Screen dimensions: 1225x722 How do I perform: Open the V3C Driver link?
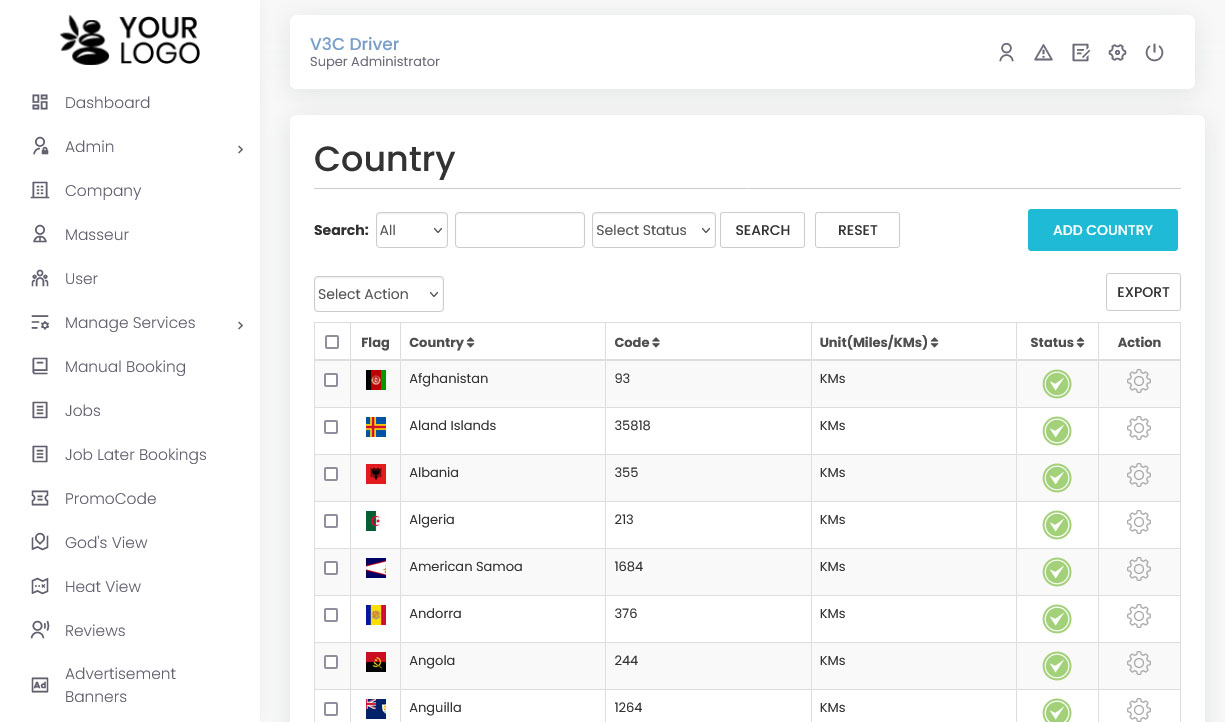[x=354, y=44]
